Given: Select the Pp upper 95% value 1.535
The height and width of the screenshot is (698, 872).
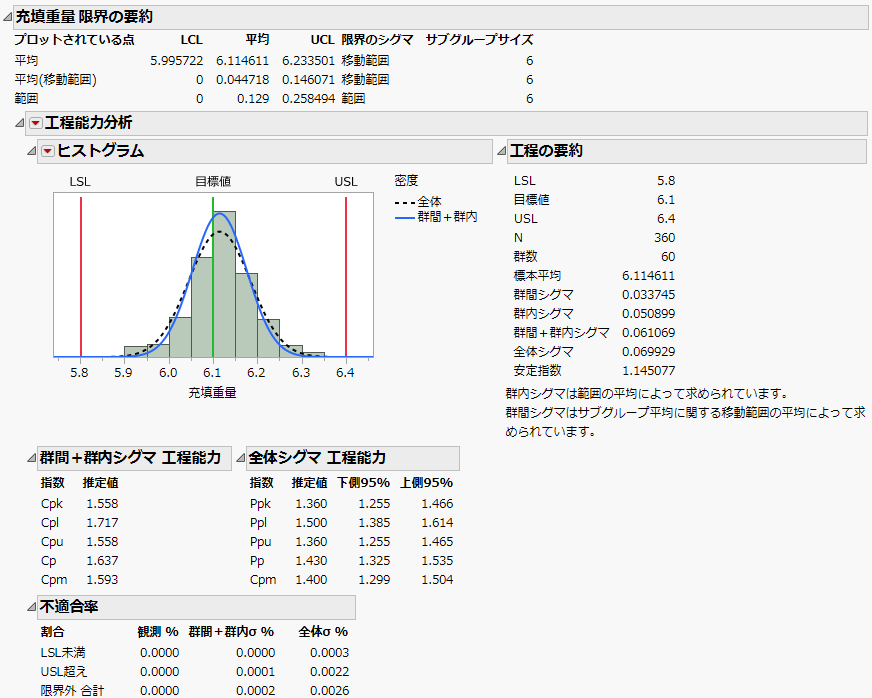Looking at the screenshot, I should pyautogui.click(x=437, y=561).
